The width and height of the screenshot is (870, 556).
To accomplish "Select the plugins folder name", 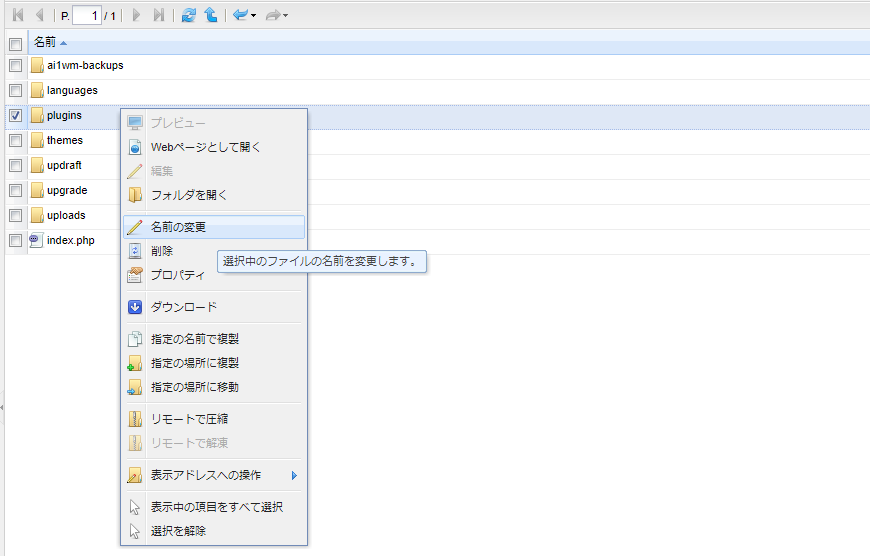I will tap(64, 115).
